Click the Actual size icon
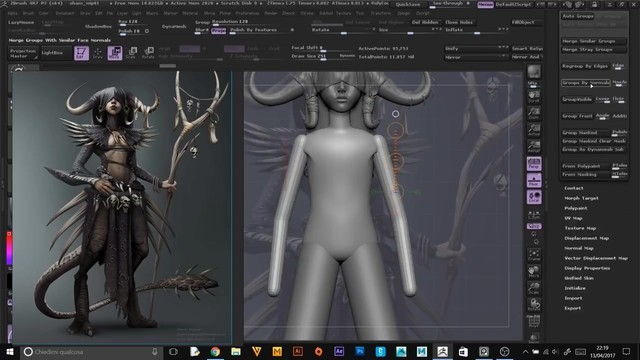Viewport: 640px width, 360px height. tap(534, 130)
